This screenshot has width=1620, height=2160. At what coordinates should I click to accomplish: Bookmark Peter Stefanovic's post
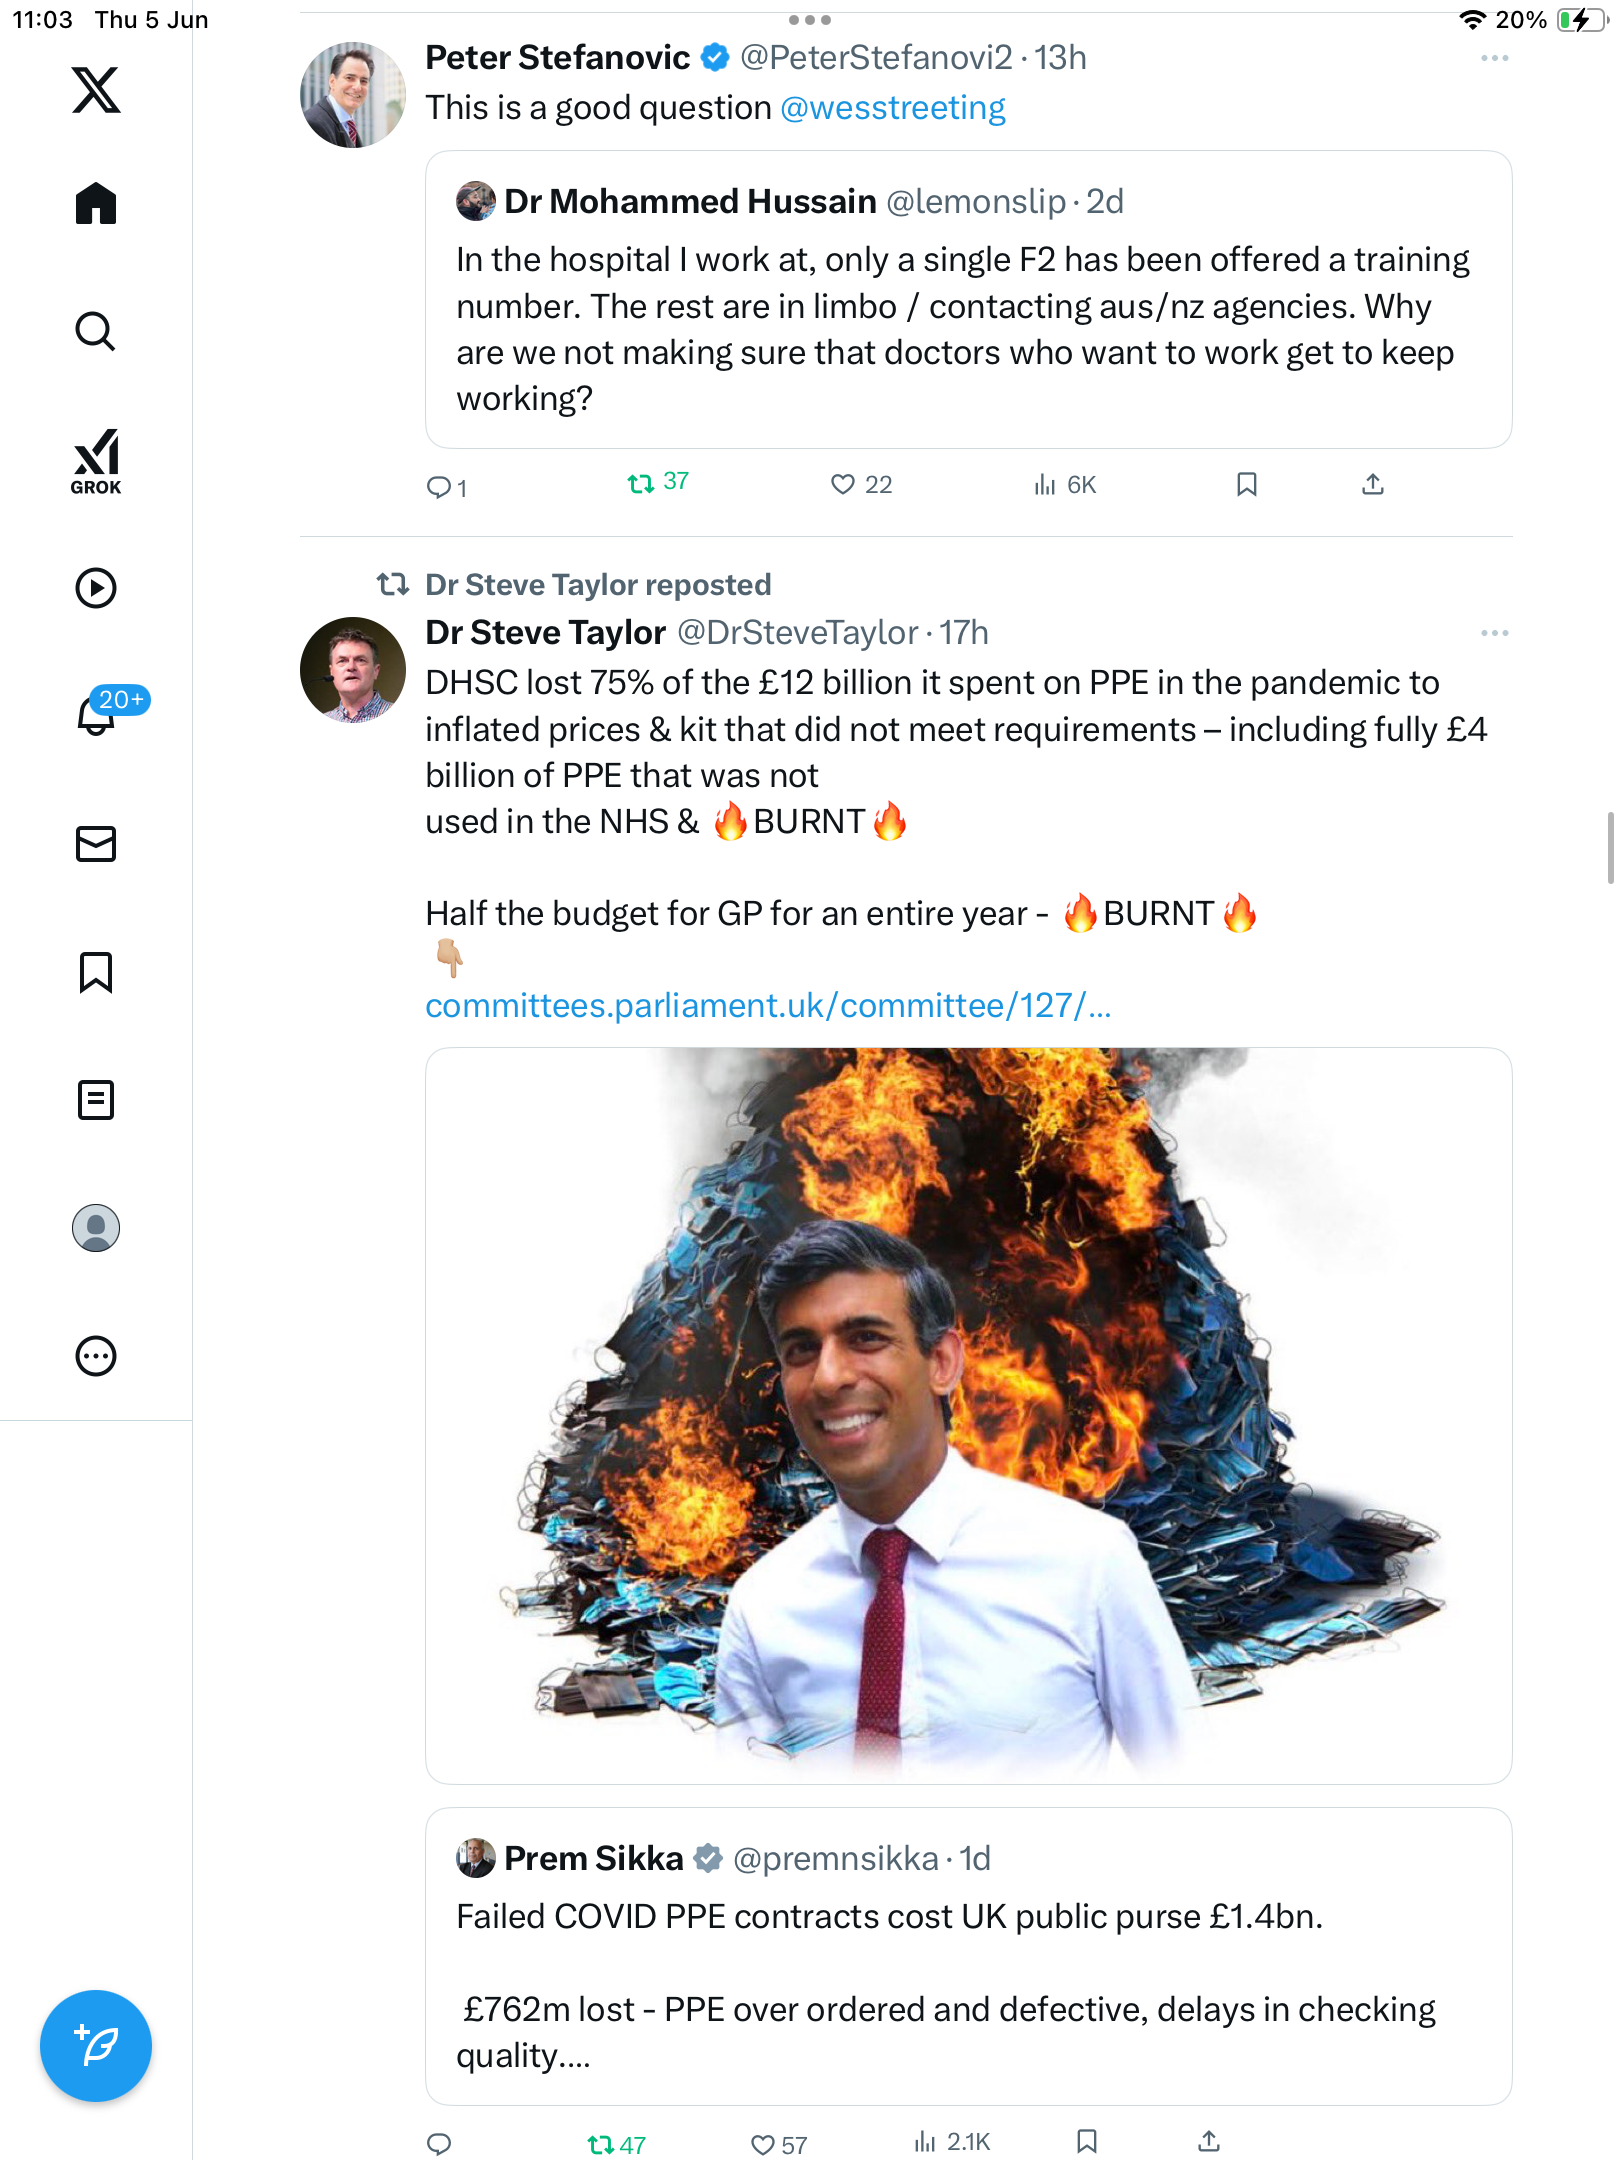tap(1246, 485)
